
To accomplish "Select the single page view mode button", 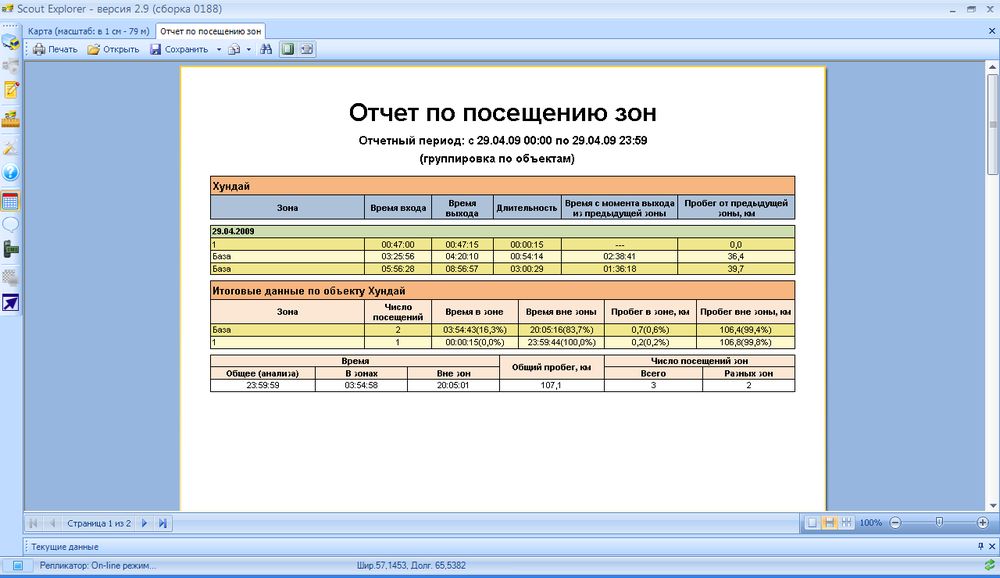I will point(812,522).
